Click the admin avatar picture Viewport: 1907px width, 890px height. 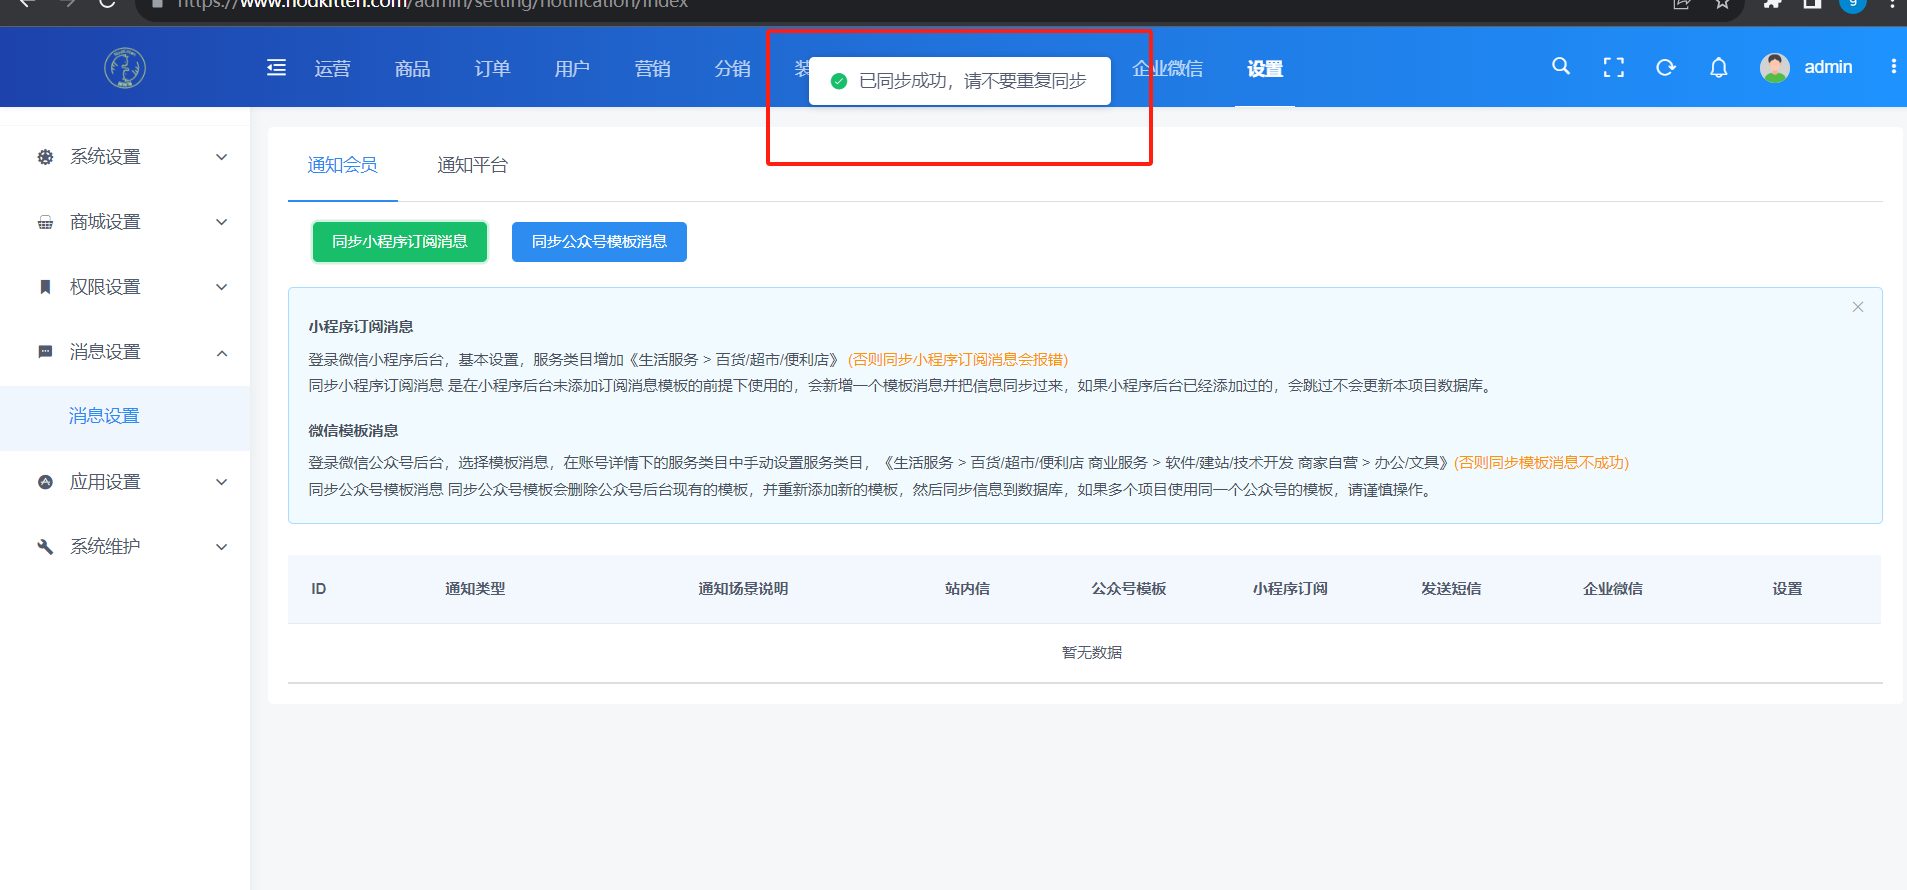[1775, 67]
